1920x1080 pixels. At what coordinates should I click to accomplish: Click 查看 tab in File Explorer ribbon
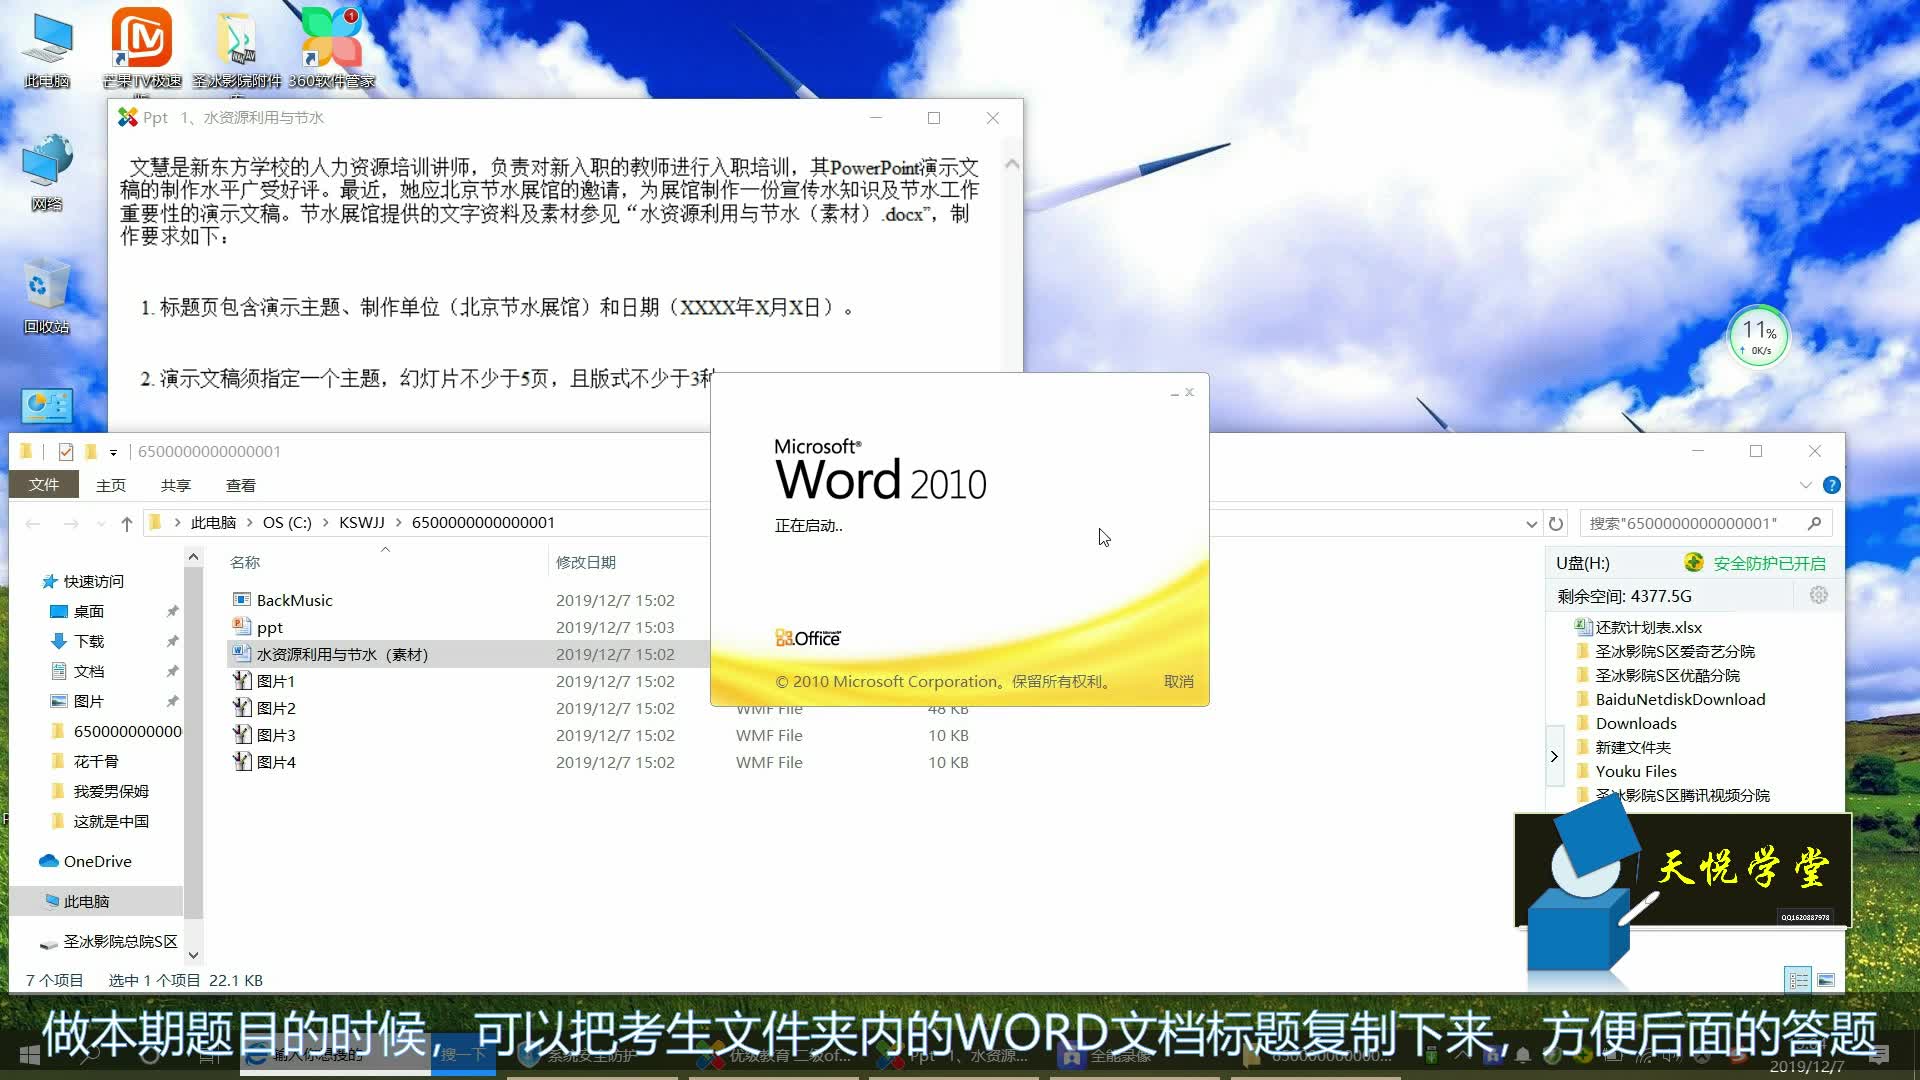coord(241,485)
